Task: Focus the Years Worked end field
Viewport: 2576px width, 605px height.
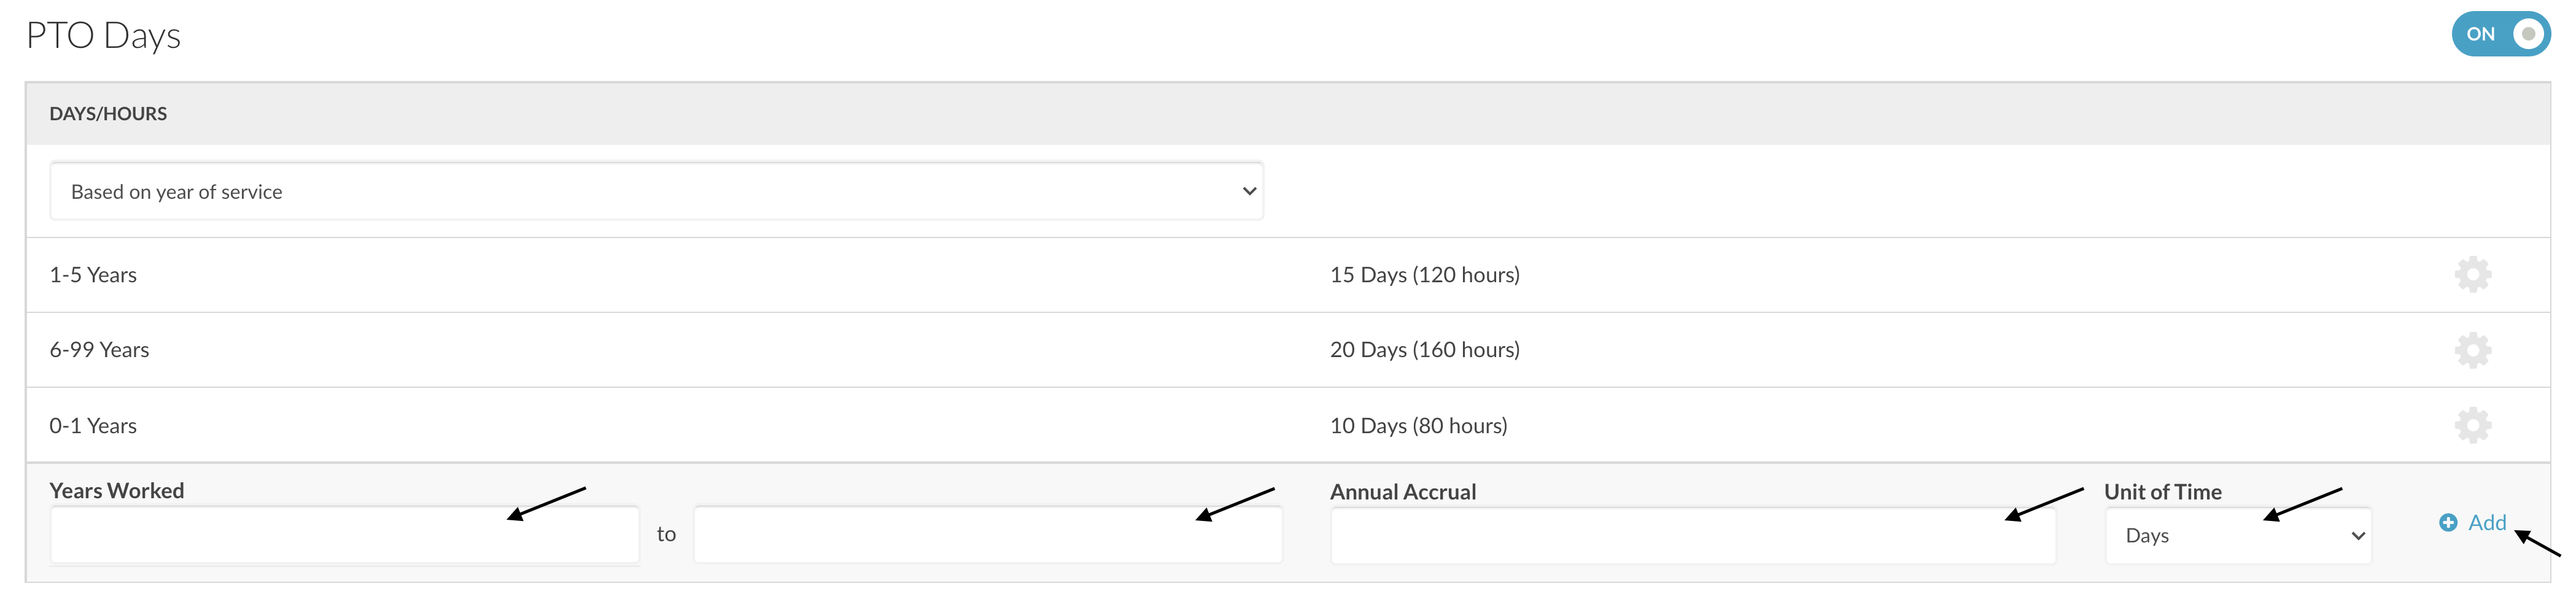Action: click(987, 535)
